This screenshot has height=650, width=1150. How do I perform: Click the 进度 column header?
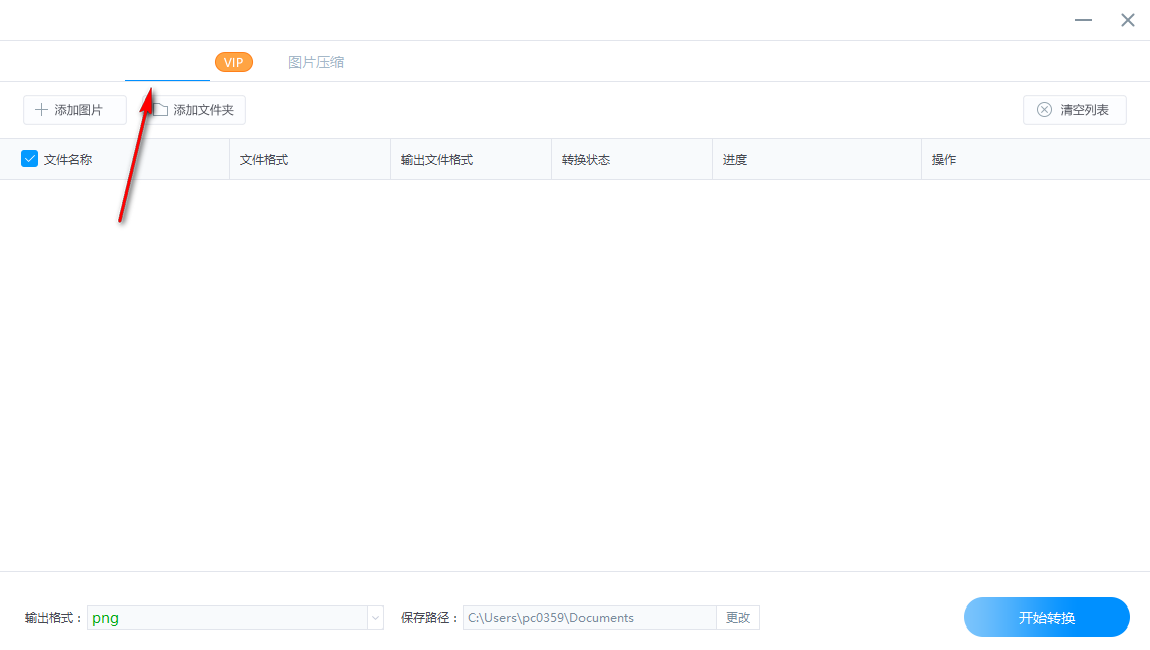tap(736, 158)
